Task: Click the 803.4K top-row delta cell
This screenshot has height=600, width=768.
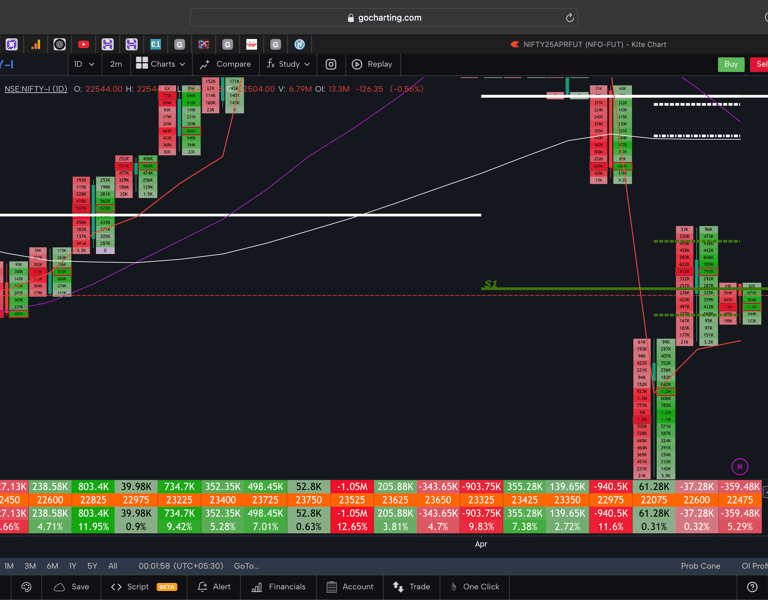Action: tap(93, 487)
